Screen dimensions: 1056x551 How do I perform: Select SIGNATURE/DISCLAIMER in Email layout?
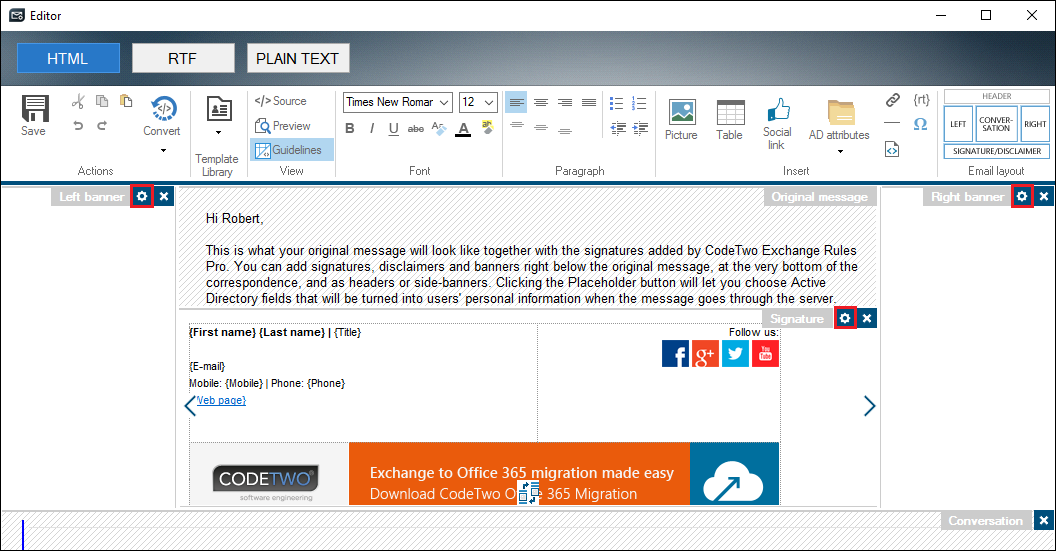pyautogui.click(x=996, y=151)
